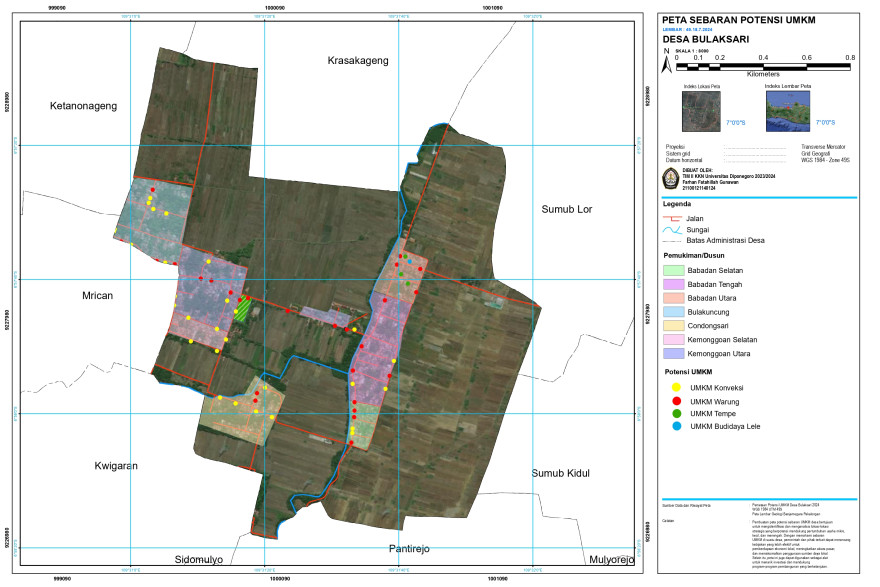Select the yellow UMKM Konveksi legend dot

pyautogui.click(x=677, y=387)
